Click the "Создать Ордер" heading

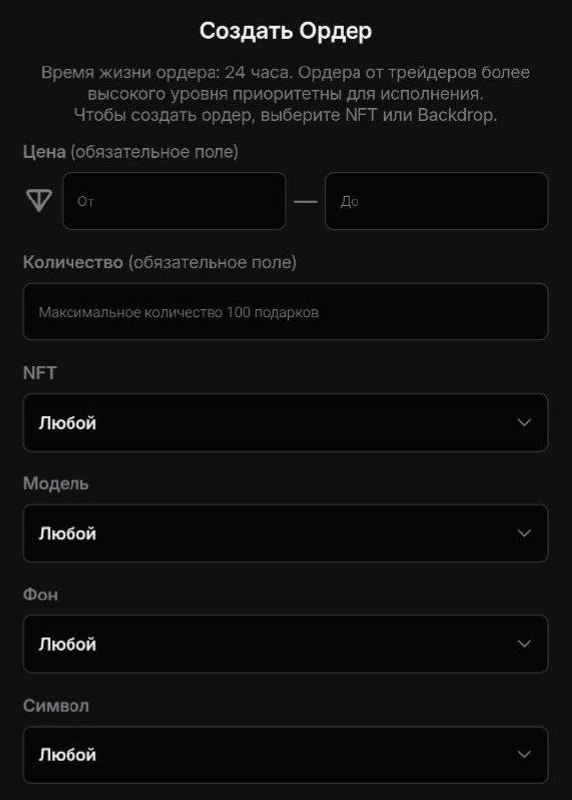point(286,31)
